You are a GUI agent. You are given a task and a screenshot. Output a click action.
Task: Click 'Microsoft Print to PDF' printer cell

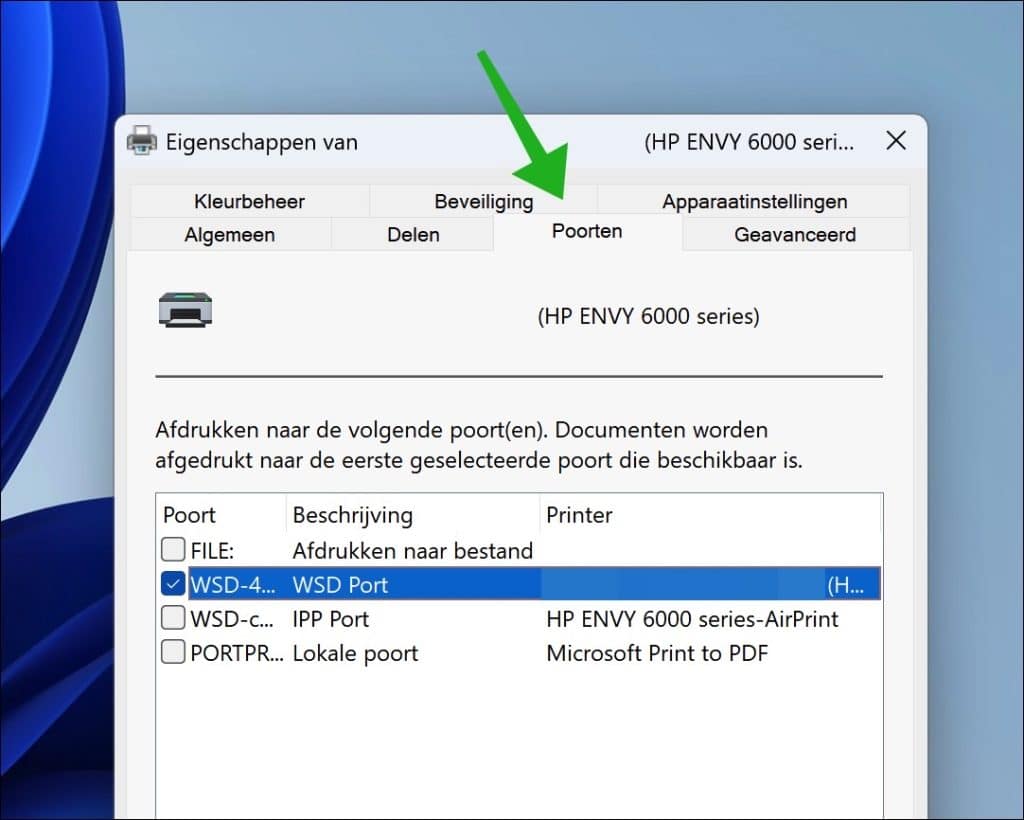point(657,654)
